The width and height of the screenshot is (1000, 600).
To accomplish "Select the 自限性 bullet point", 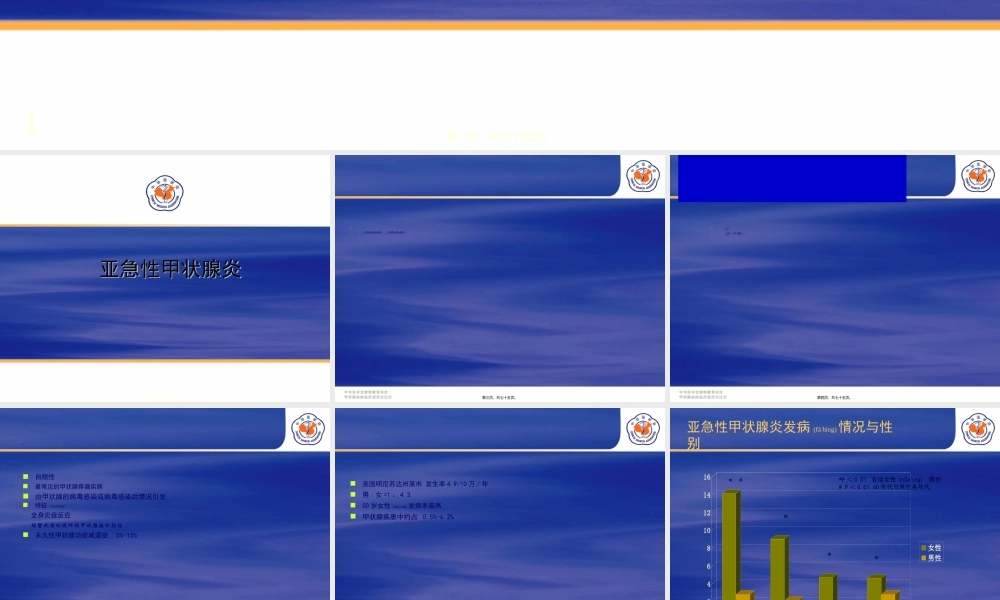I will [x=45, y=476].
